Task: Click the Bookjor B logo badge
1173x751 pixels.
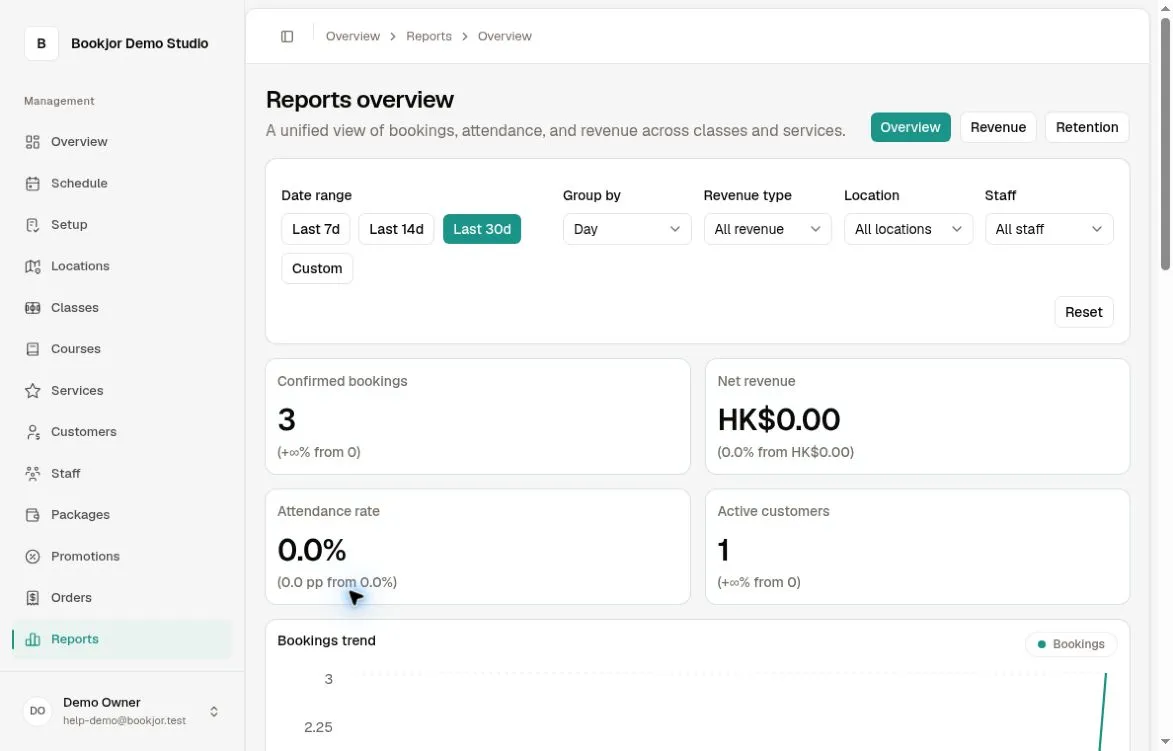Action: coord(41,43)
